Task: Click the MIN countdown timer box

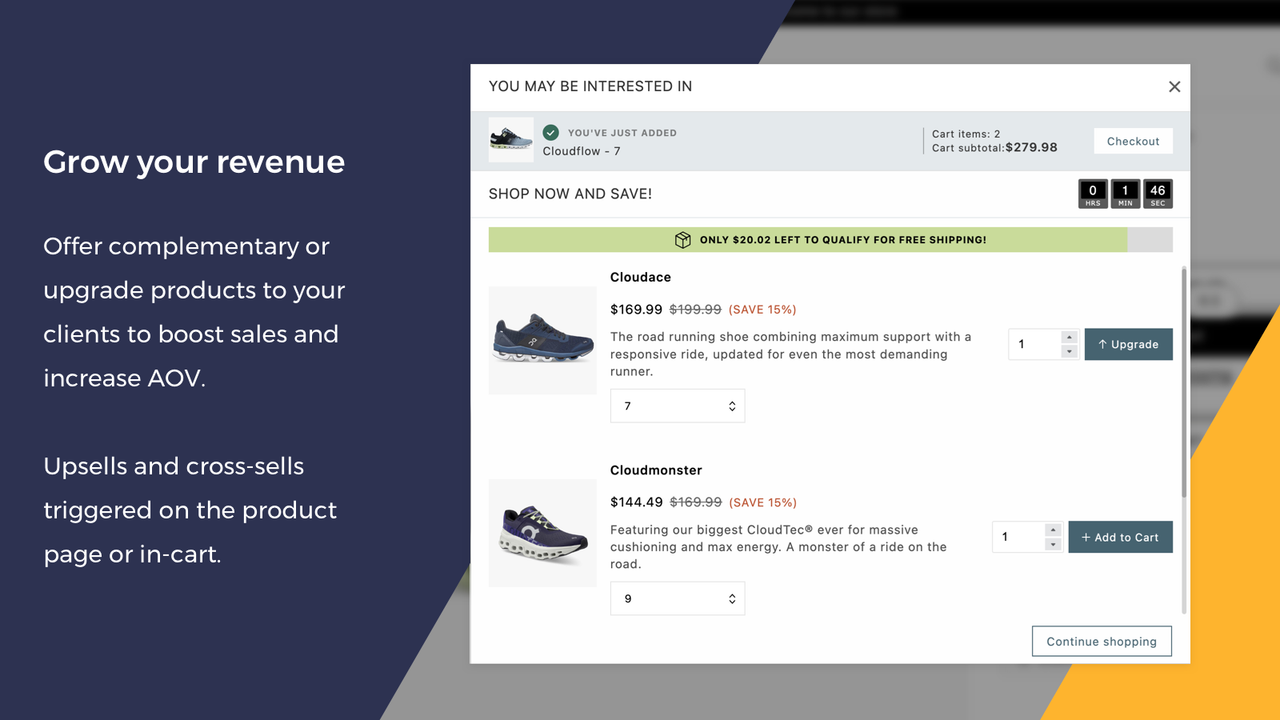Action: pyautogui.click(x=1125, y=193)
